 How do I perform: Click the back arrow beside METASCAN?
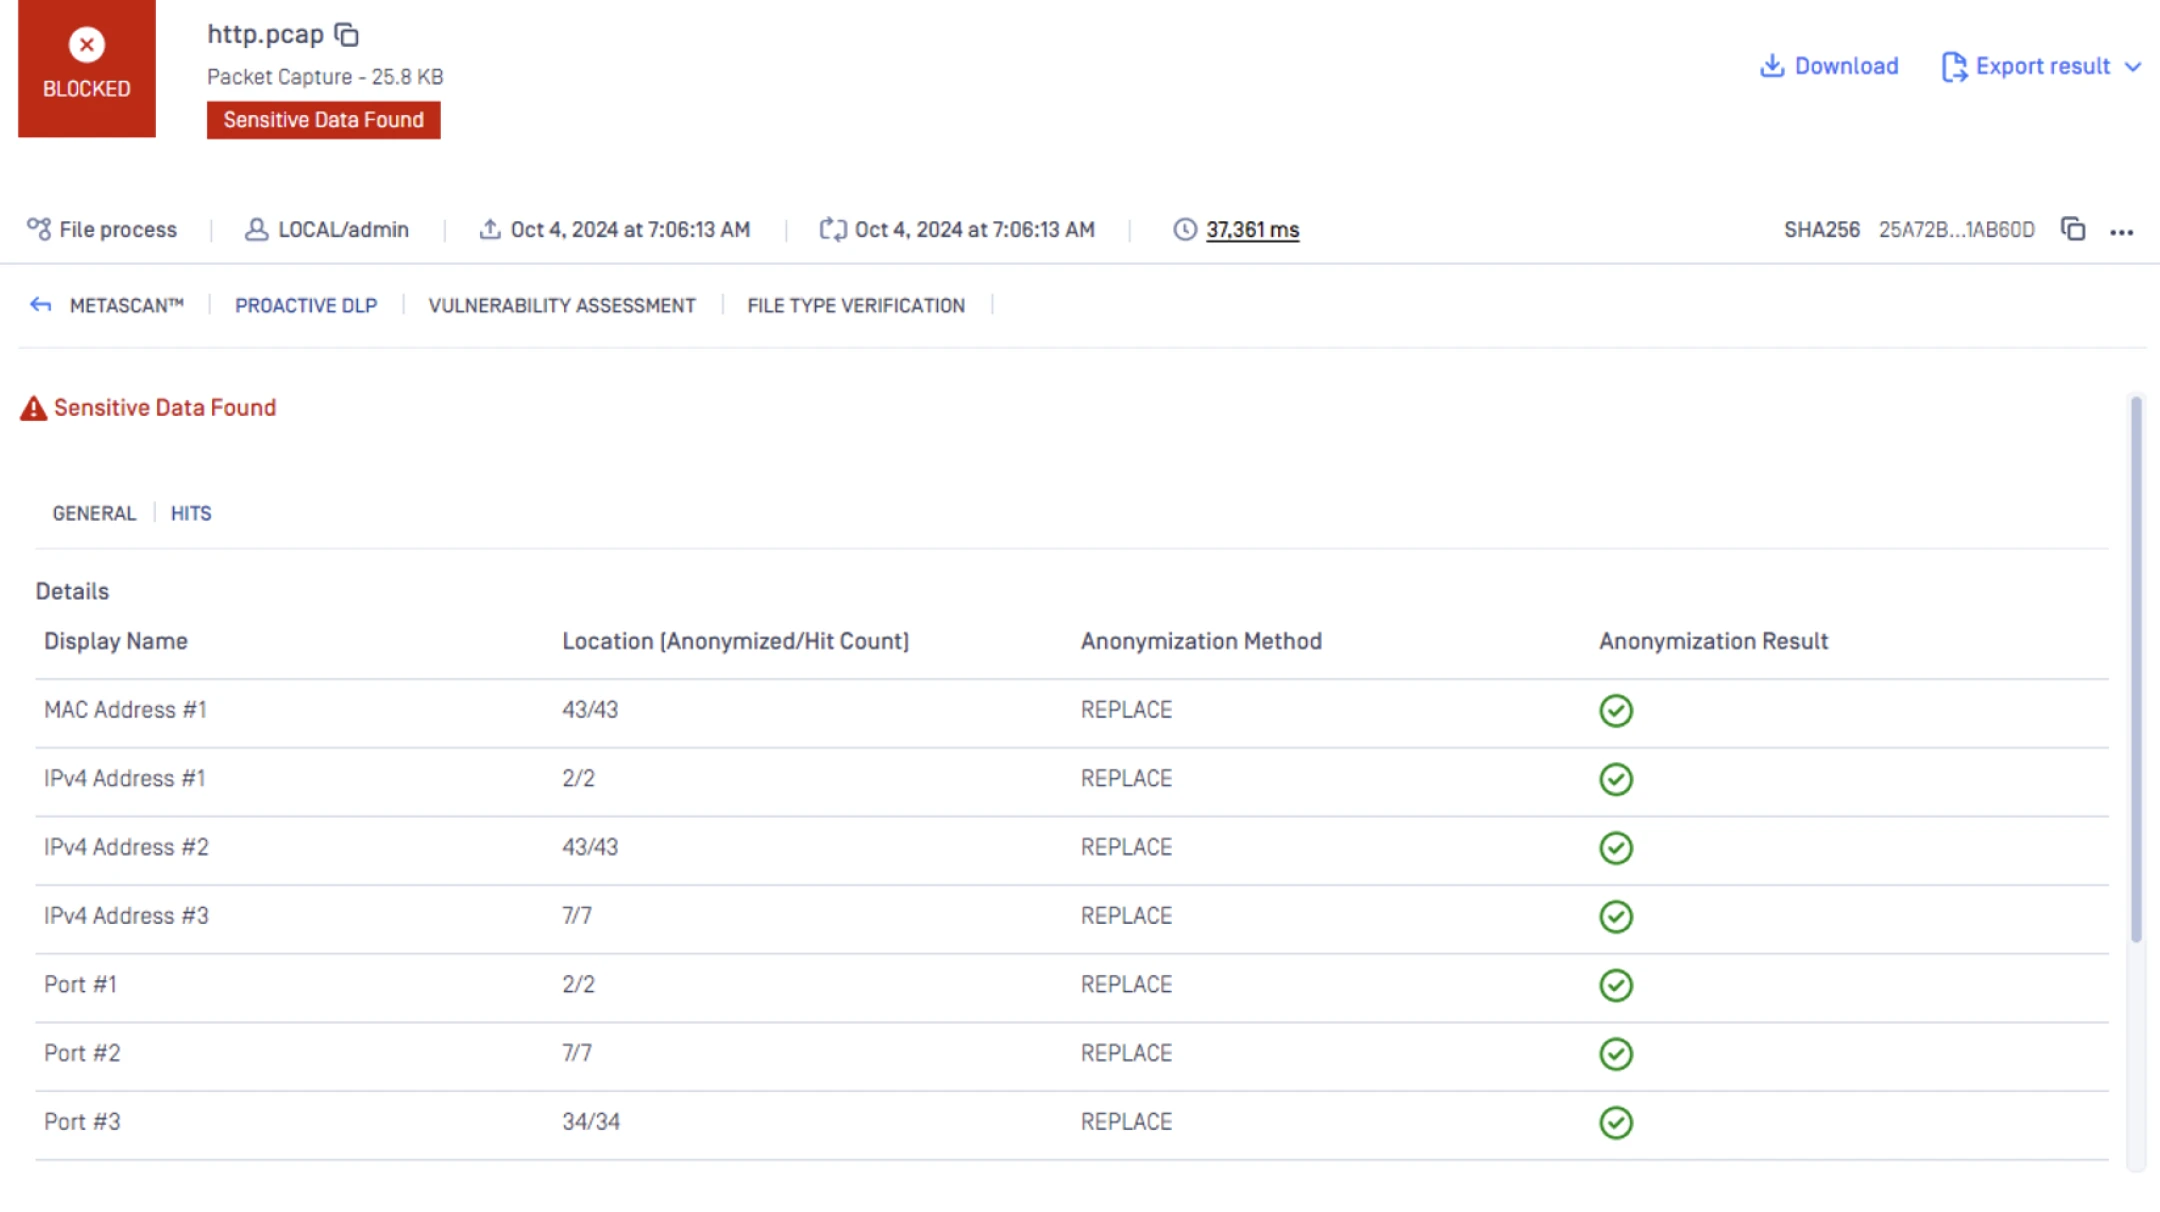(x=40, y=305)
